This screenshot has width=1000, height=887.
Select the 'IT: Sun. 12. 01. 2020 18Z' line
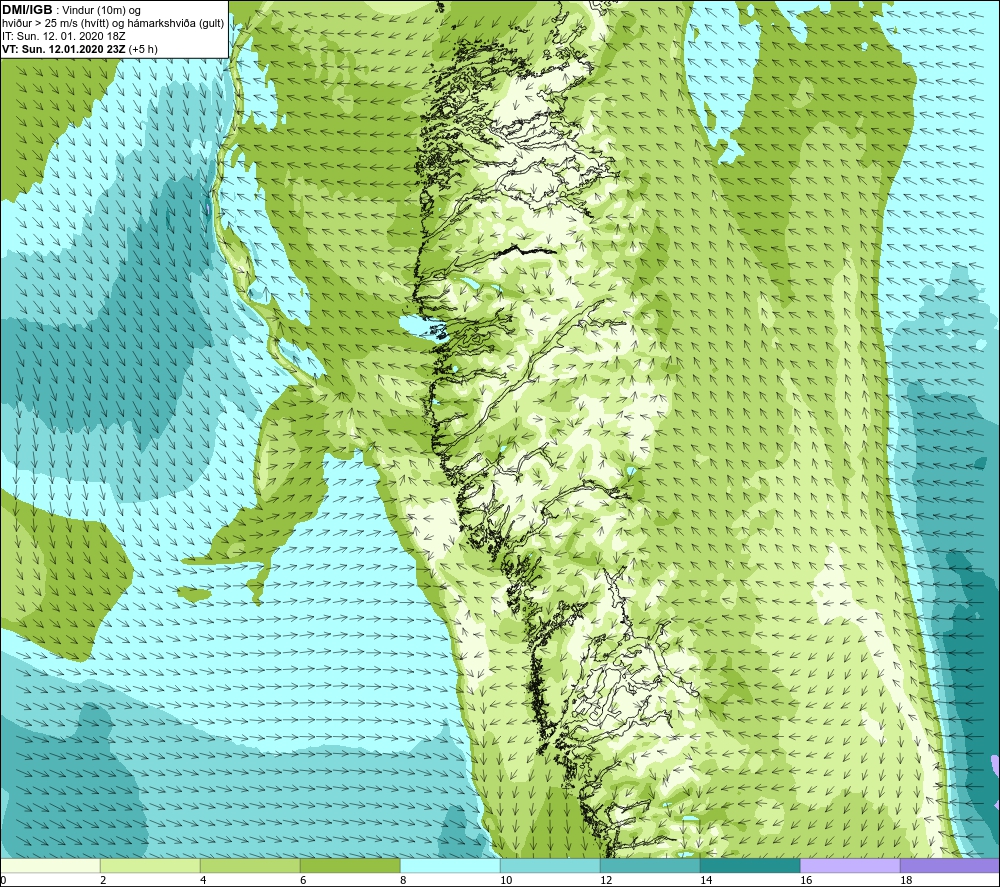click(x=64, y=36)
